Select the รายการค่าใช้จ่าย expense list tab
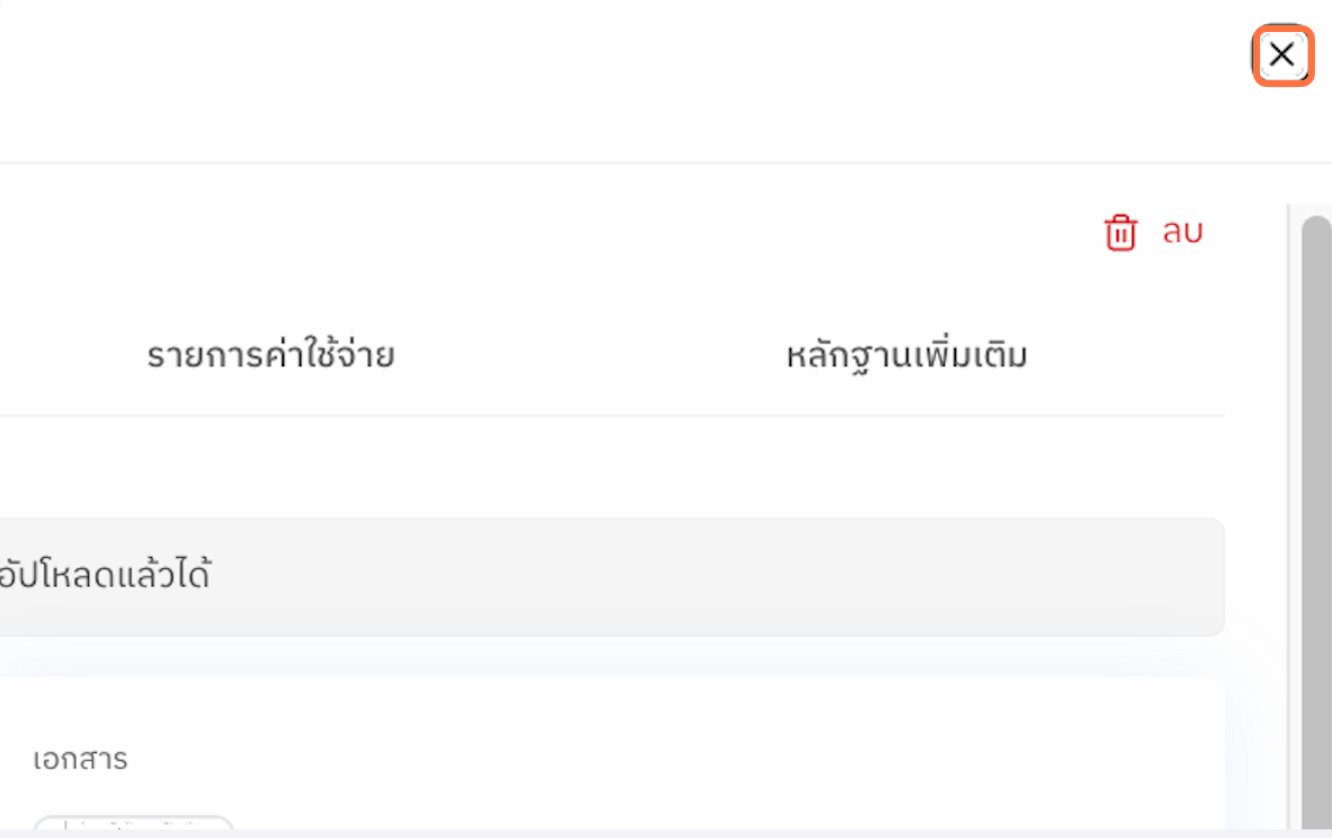This screenshot has height=838, width=1332. pyautogui.click(x=268, y=354)
